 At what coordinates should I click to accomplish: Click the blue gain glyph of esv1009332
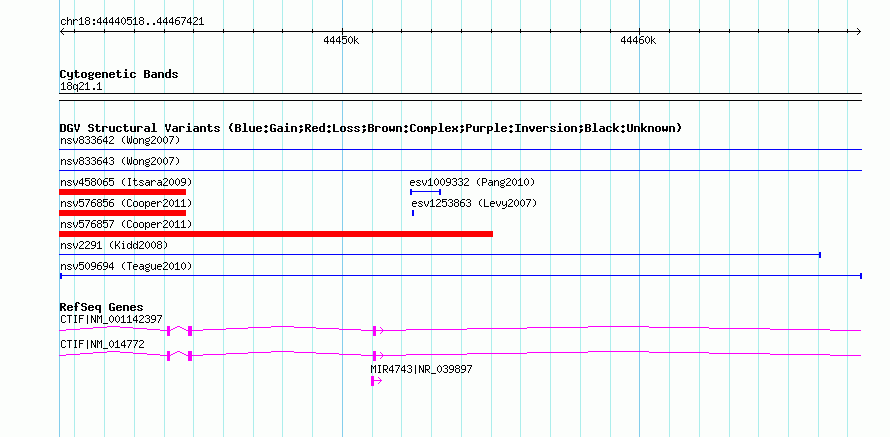click(425, 192)
